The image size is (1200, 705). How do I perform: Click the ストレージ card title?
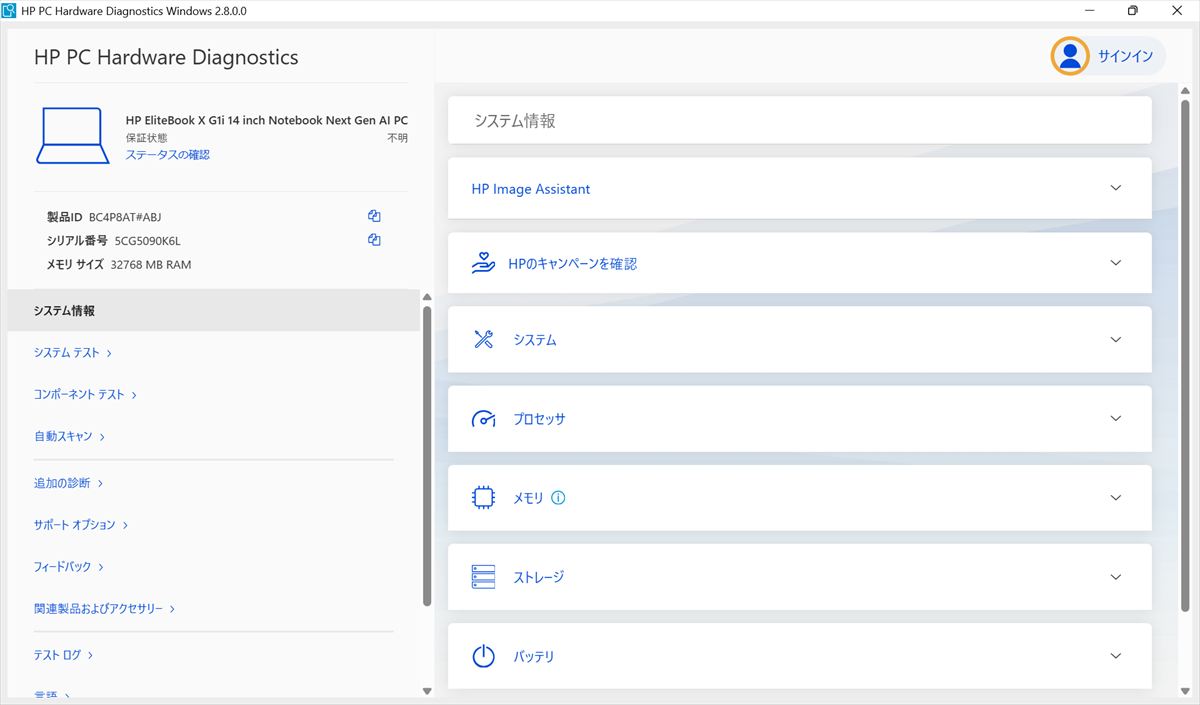pos(539,577)
